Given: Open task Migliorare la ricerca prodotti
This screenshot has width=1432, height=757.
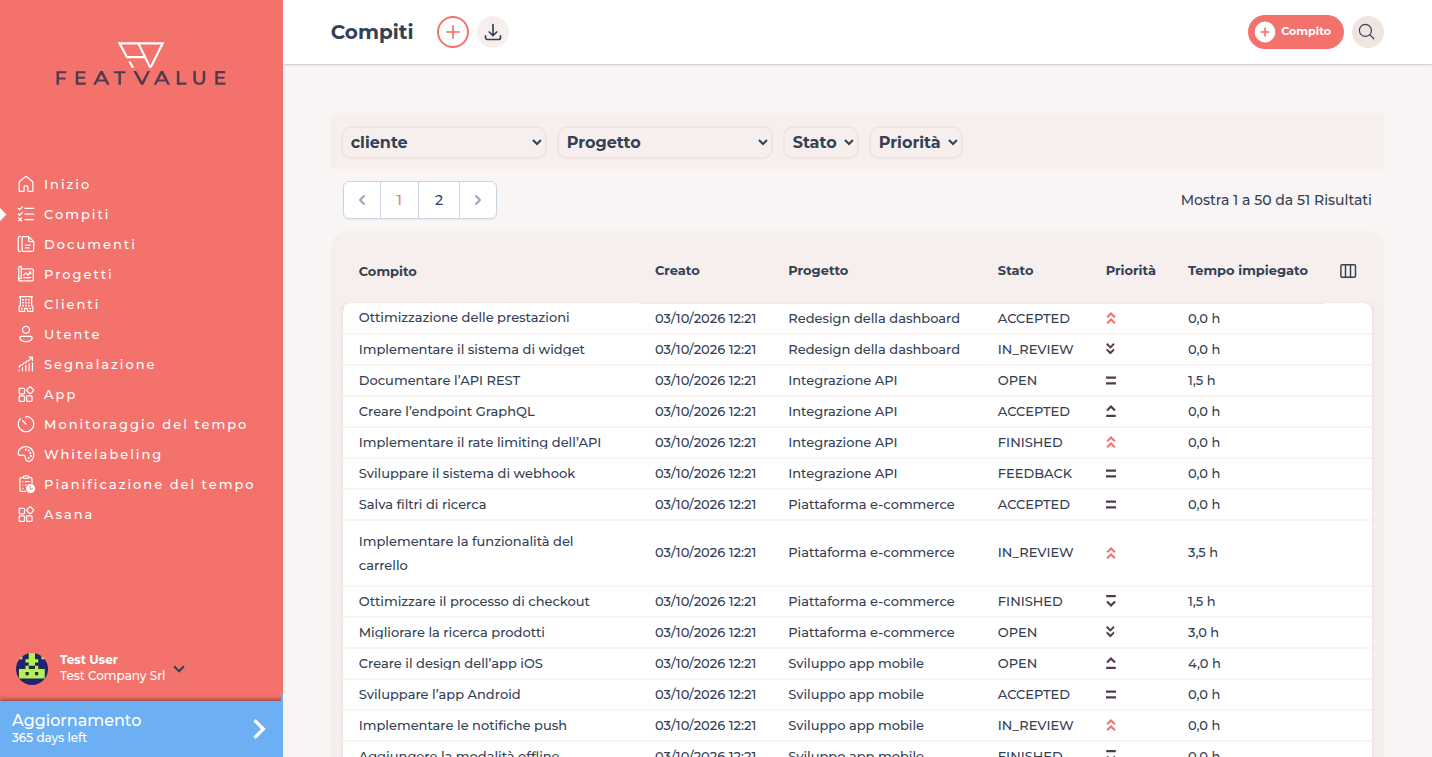Looking at the screenshot, I should 452,633.
